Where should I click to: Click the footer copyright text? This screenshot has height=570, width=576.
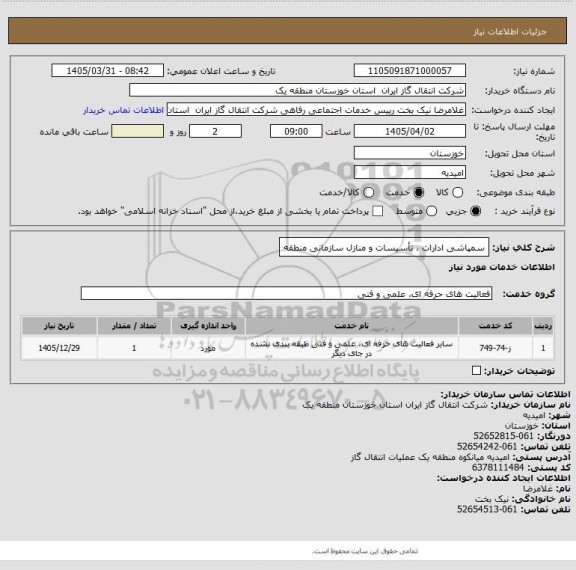364,551
